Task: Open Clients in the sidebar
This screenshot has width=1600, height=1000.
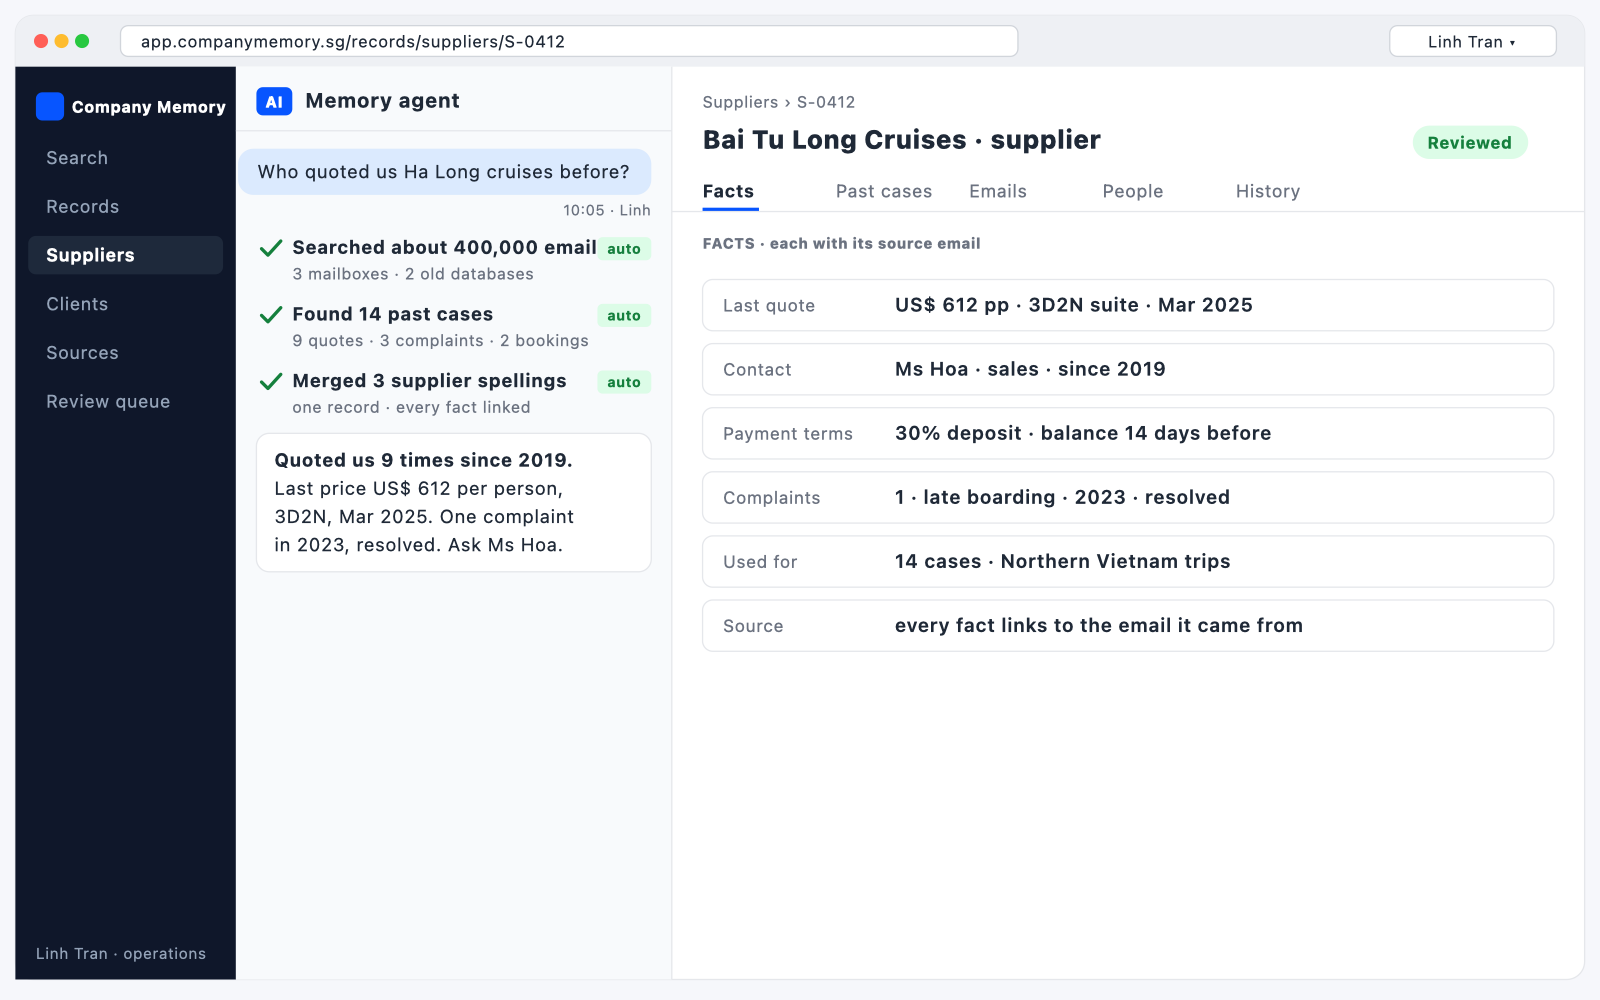Action: tap(126, 304)
